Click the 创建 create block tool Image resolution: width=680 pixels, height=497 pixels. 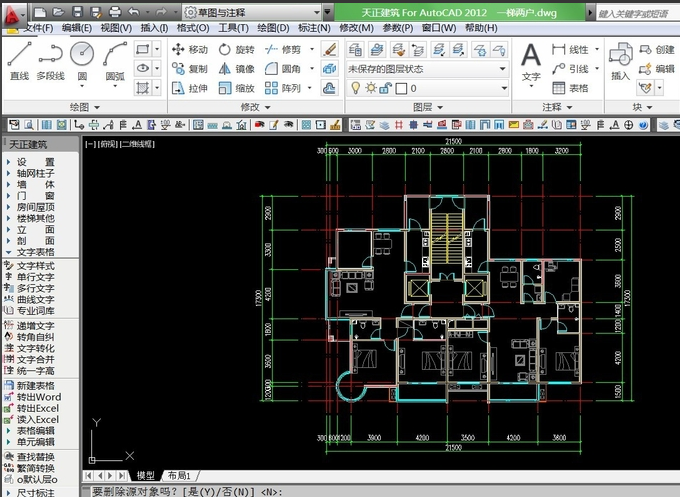pyautogui.click(x=657, y=49)
